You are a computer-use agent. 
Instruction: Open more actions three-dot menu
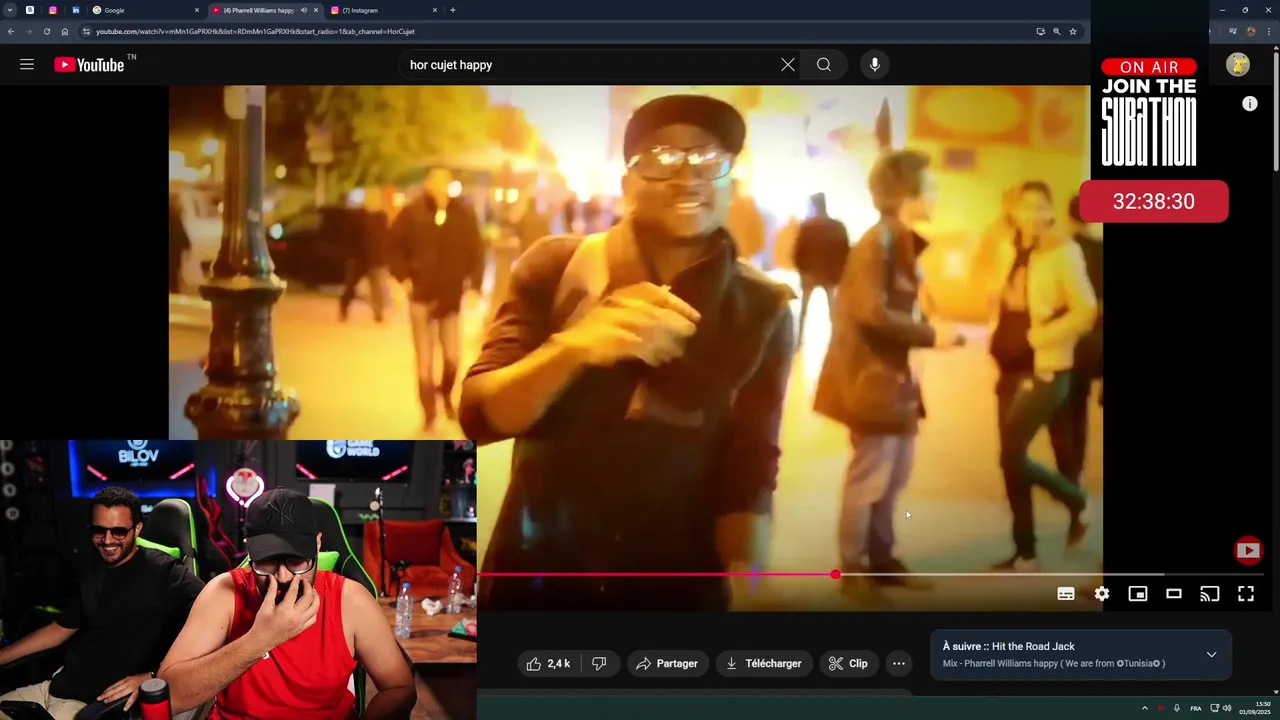(899, 664)
